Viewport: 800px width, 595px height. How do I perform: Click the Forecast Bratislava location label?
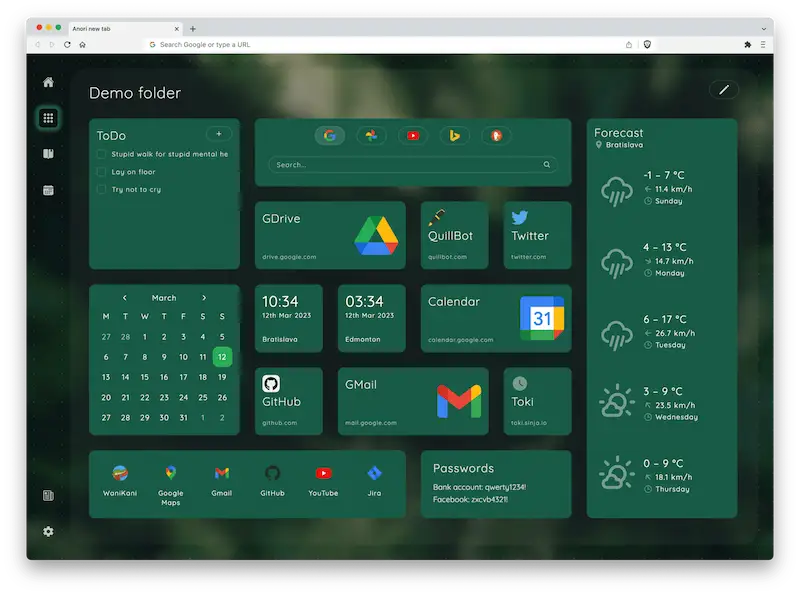[619, 145]
